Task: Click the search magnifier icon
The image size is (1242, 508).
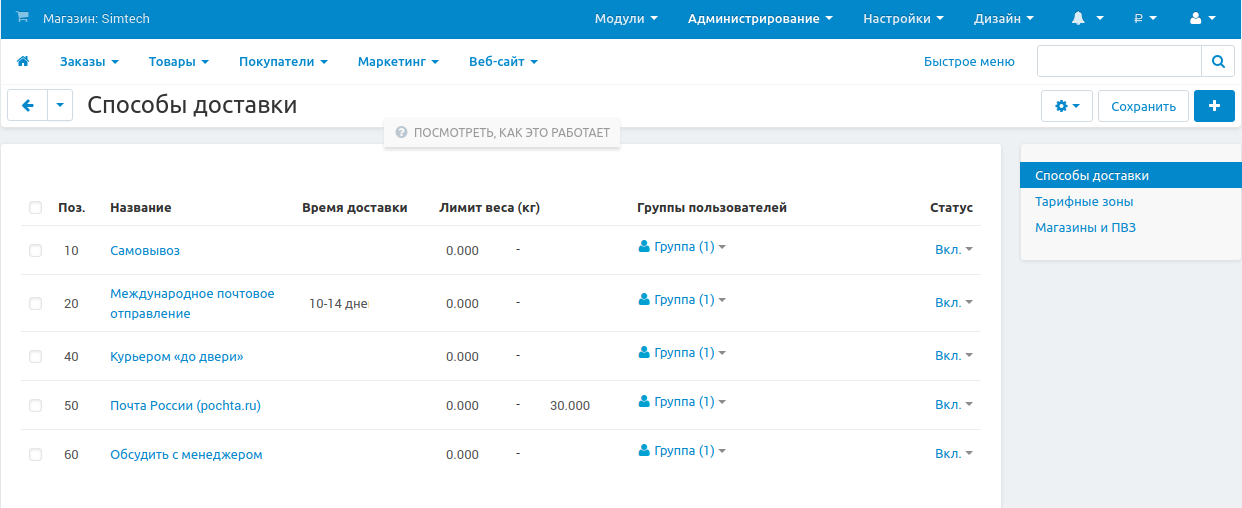Action: [x=1217, y=61]
